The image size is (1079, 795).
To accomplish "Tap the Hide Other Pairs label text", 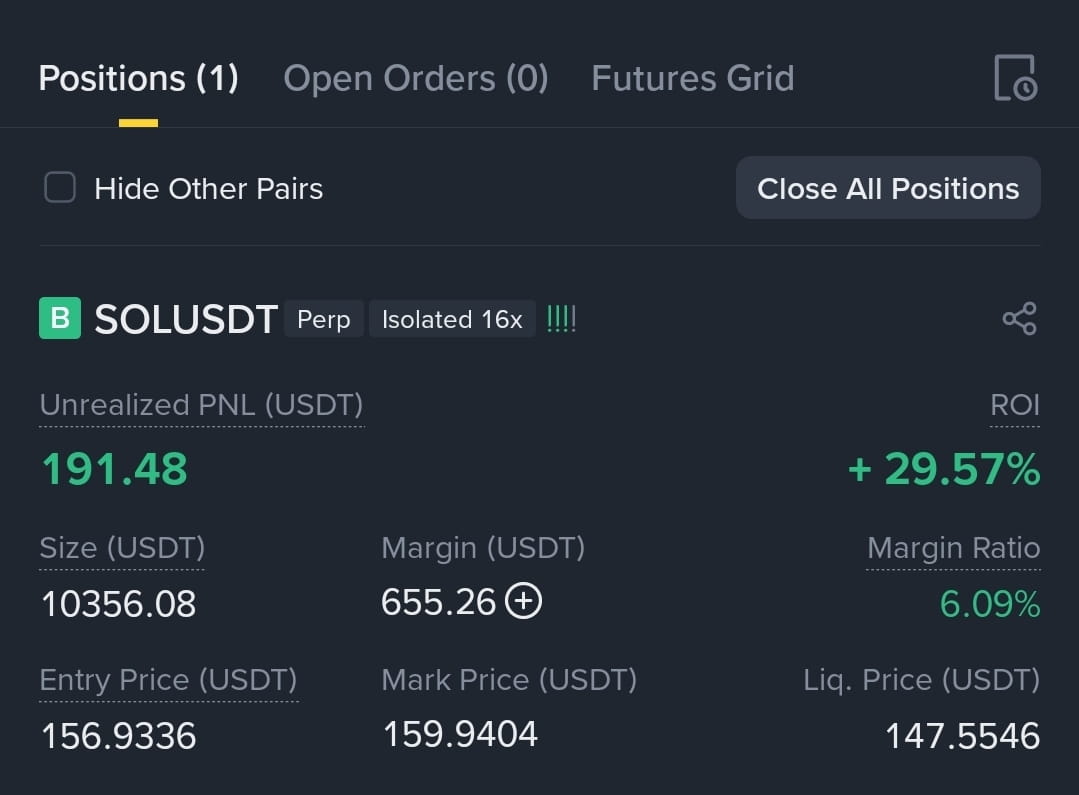I will [x=209, y=189].
